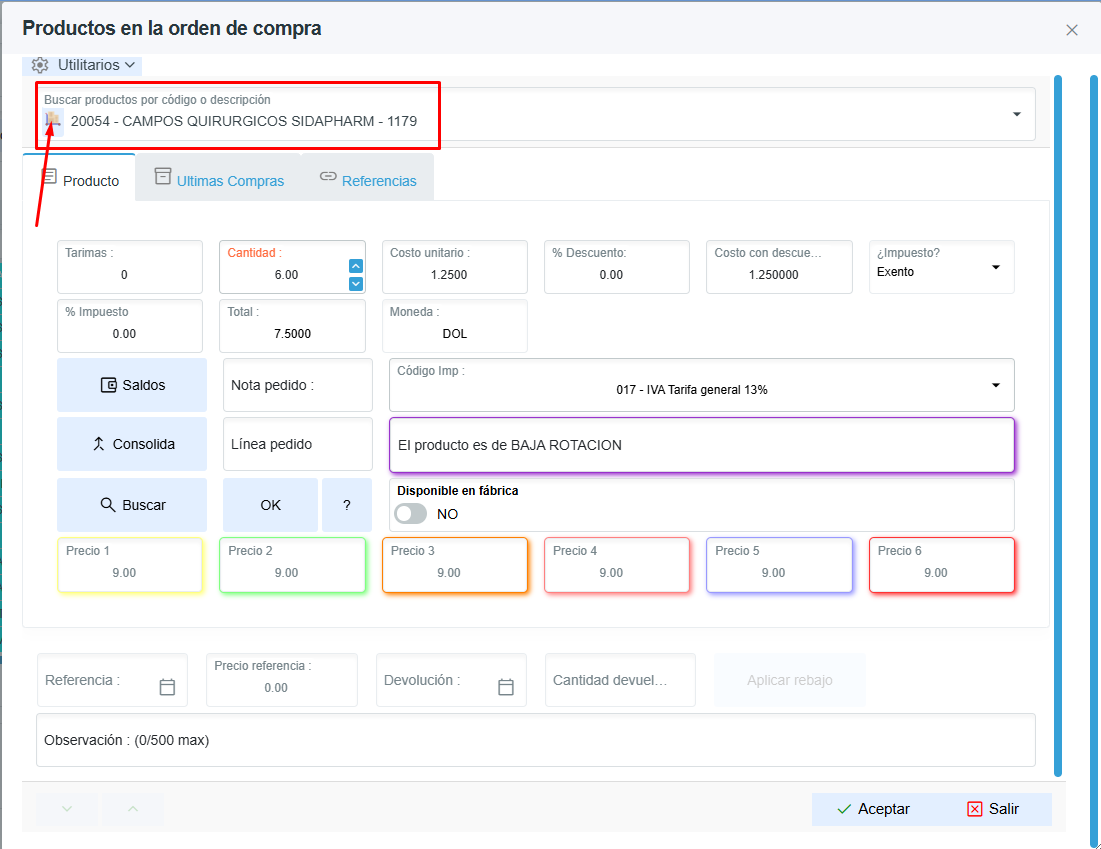Click the Utilitarios gear icon
Screen dimensions: 1101x849
(40, 65)
